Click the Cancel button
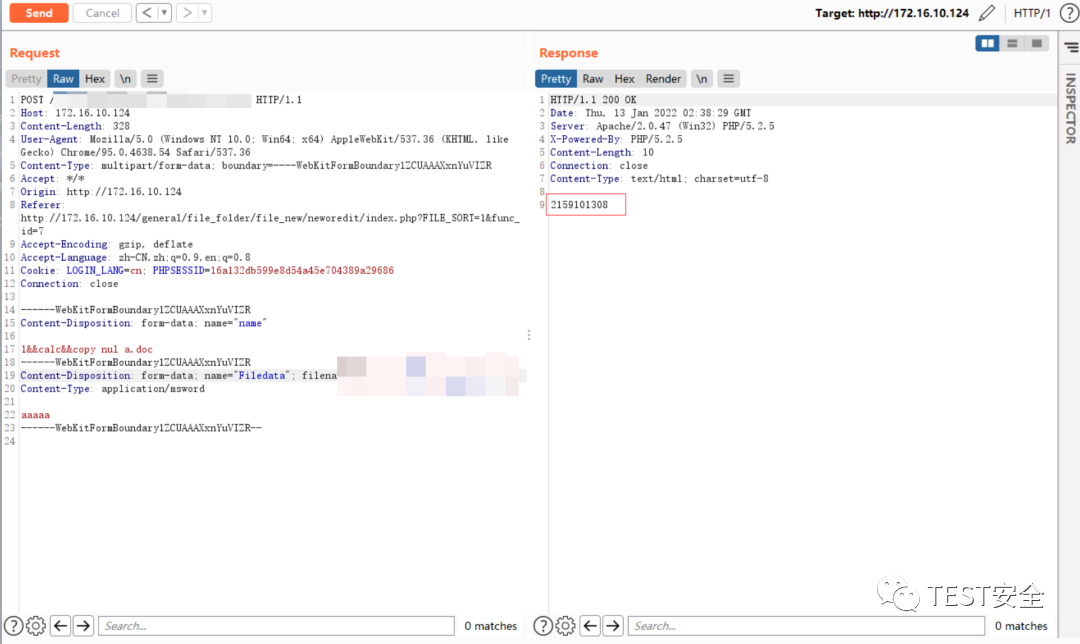The image size is (1080, 644). pyautogui.click(x=102, y=13)
